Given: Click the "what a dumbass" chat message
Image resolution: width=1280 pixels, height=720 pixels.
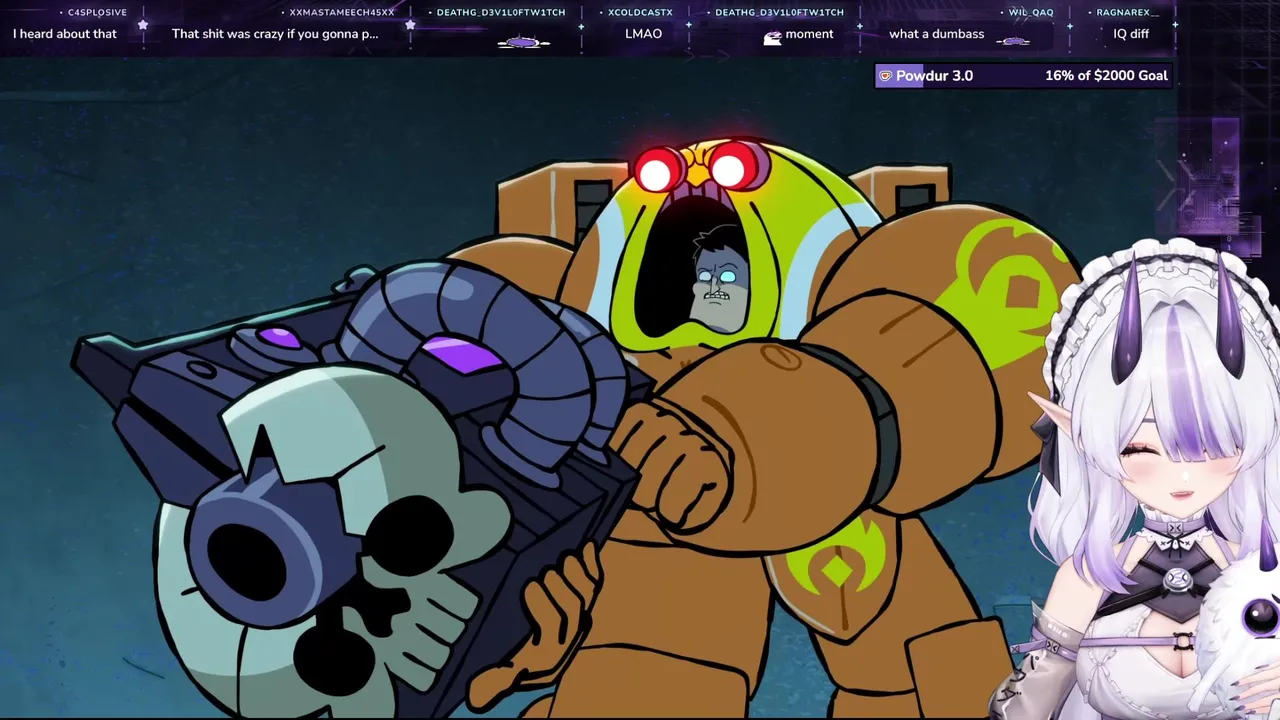Looking at the screenshot, I should point(937,34).
